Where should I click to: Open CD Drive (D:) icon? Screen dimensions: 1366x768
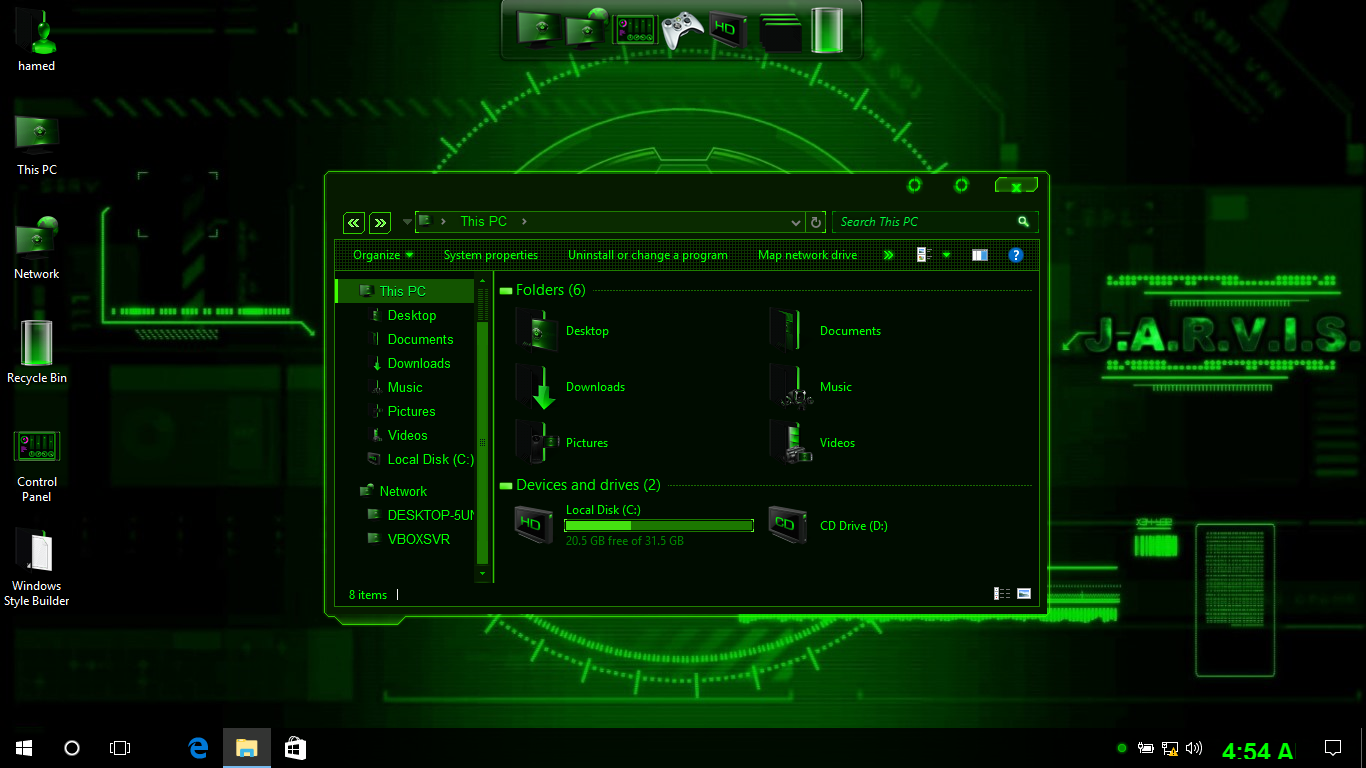pos(787,525)
